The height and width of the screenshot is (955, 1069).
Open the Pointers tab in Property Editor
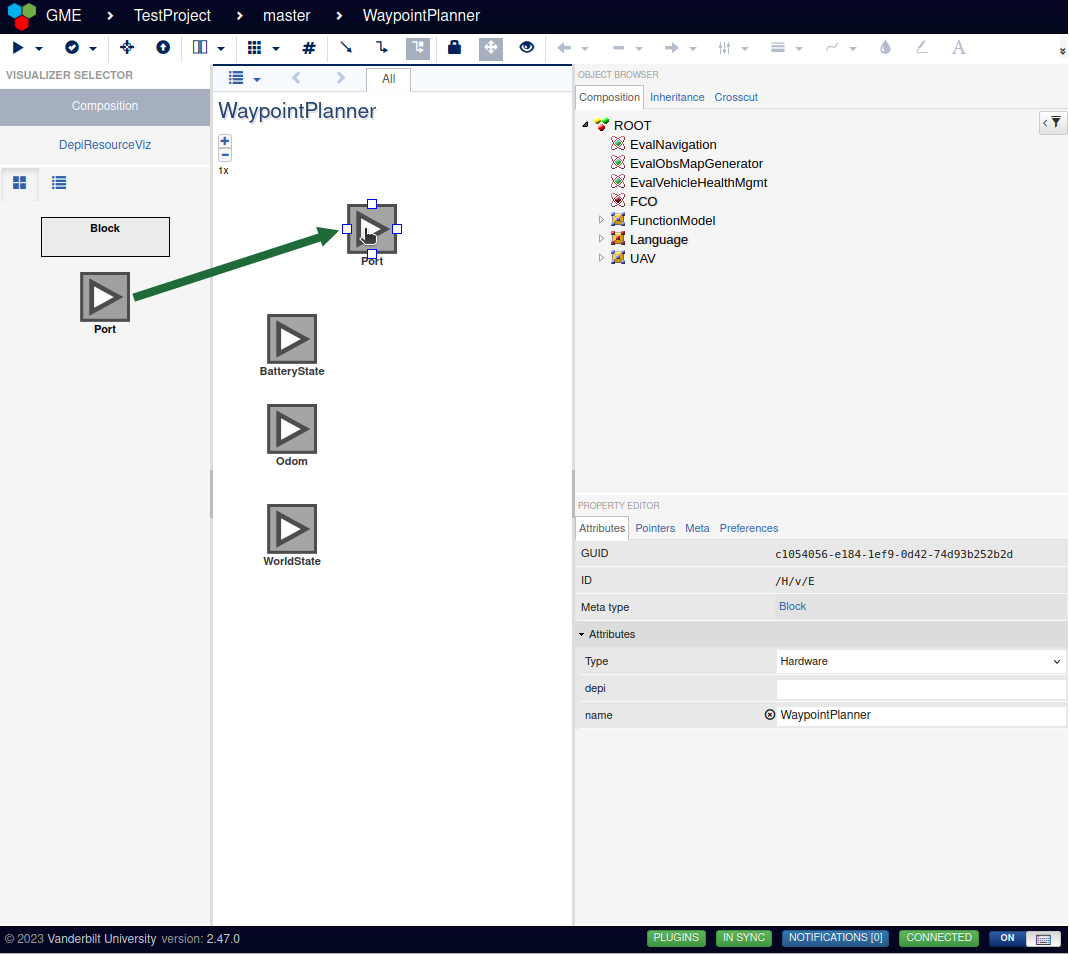655,528
